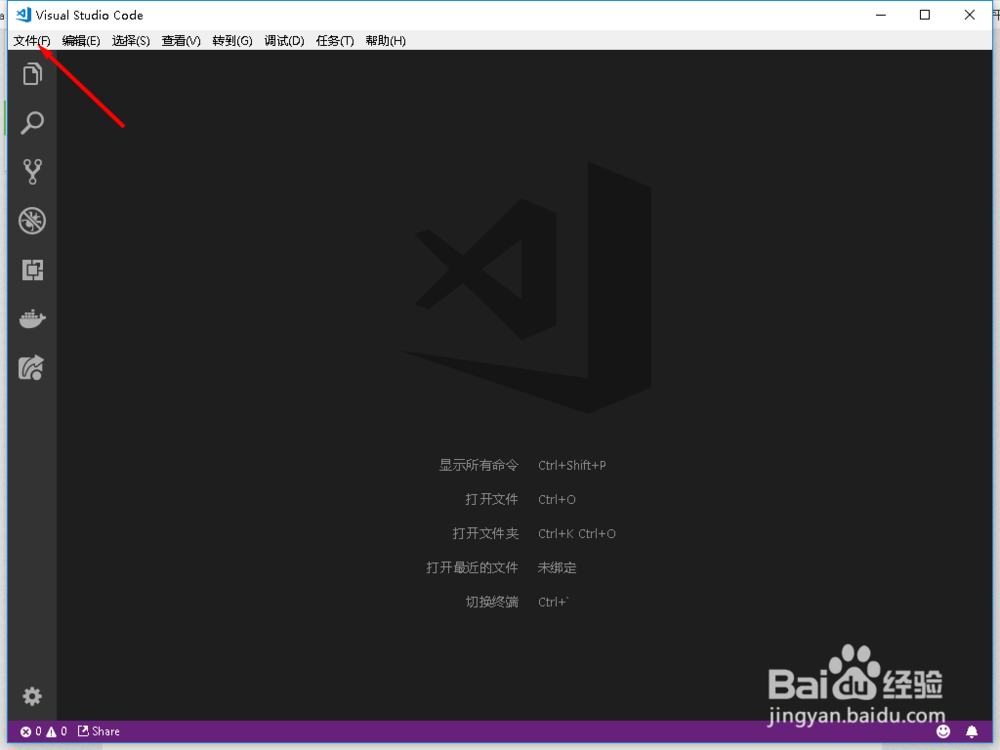Click the errors count icon in status bar
This screenshot has height=750, width=1000.
click(x=26, y=732)
